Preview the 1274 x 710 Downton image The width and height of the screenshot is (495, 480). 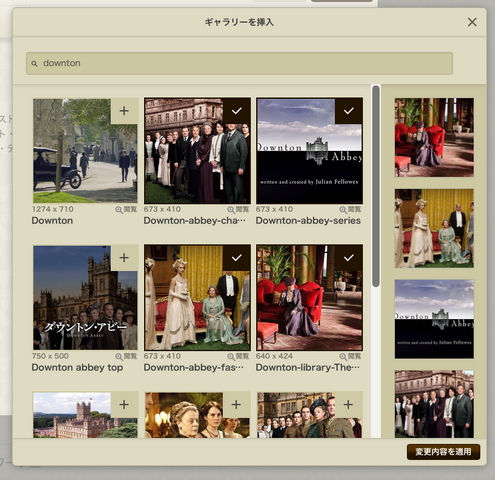(126, 210)
